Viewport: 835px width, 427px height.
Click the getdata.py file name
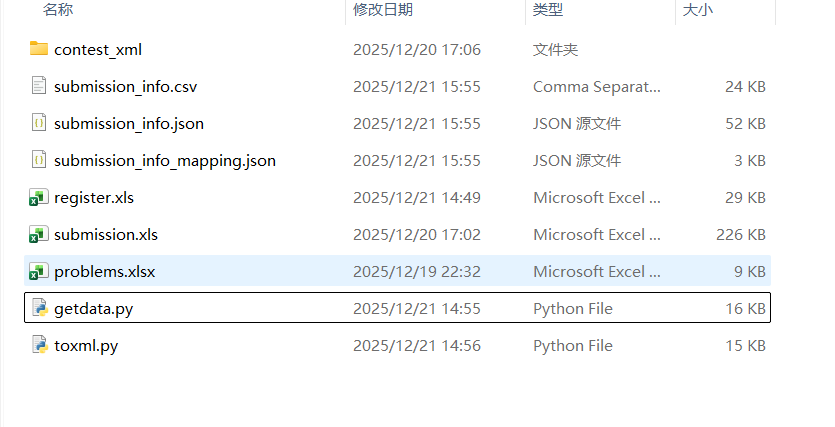pos(94,308)
